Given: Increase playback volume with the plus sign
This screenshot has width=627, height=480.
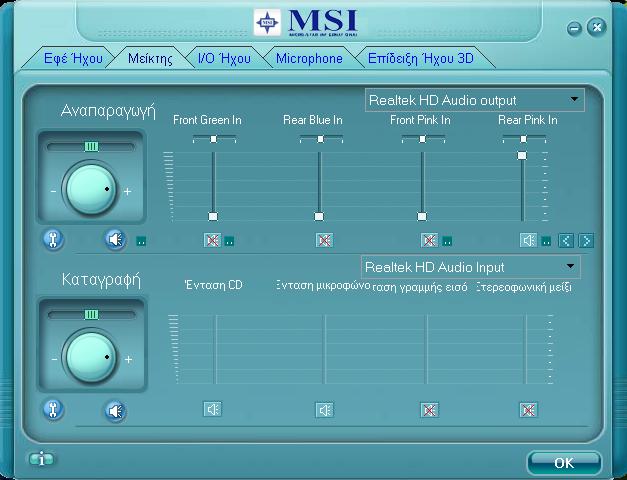Looking at the screenshot, I should coord(128,192).
